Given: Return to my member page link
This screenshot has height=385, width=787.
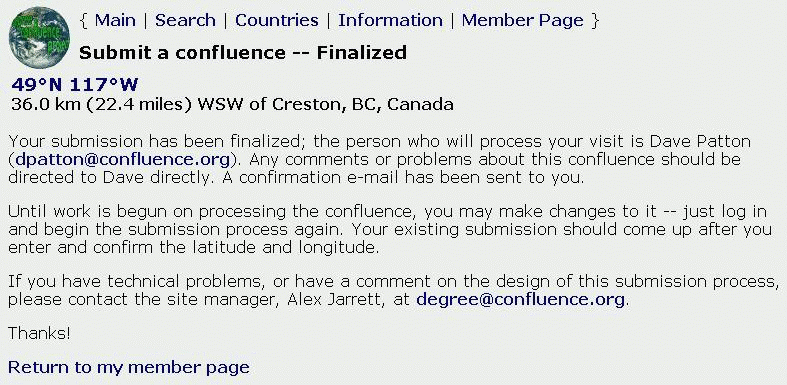Looking at the screenshot, I should tap(128, 367).
